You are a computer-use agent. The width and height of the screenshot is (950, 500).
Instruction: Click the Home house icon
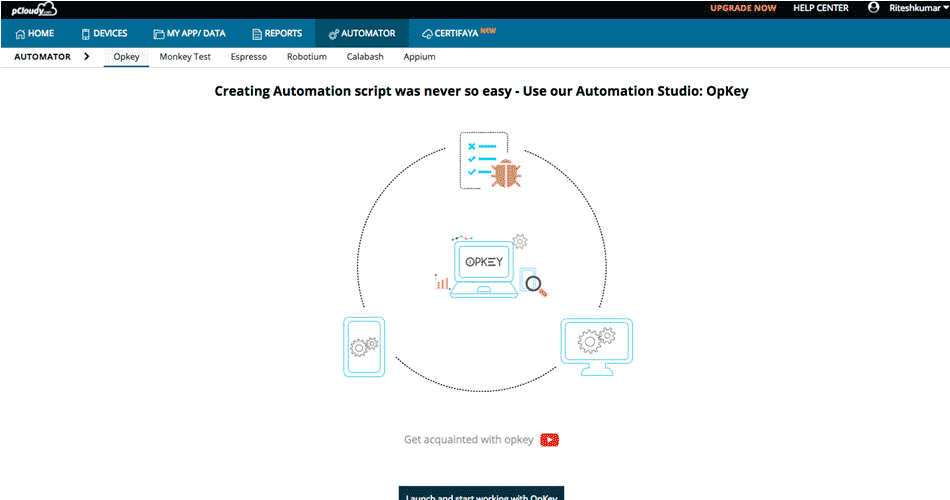click(x=21, y=34)
